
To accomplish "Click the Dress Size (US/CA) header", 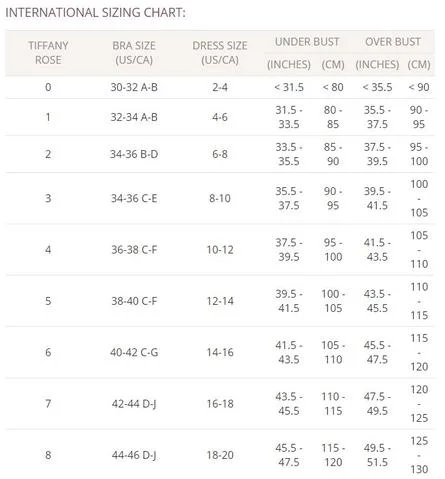I will (220, 53).
